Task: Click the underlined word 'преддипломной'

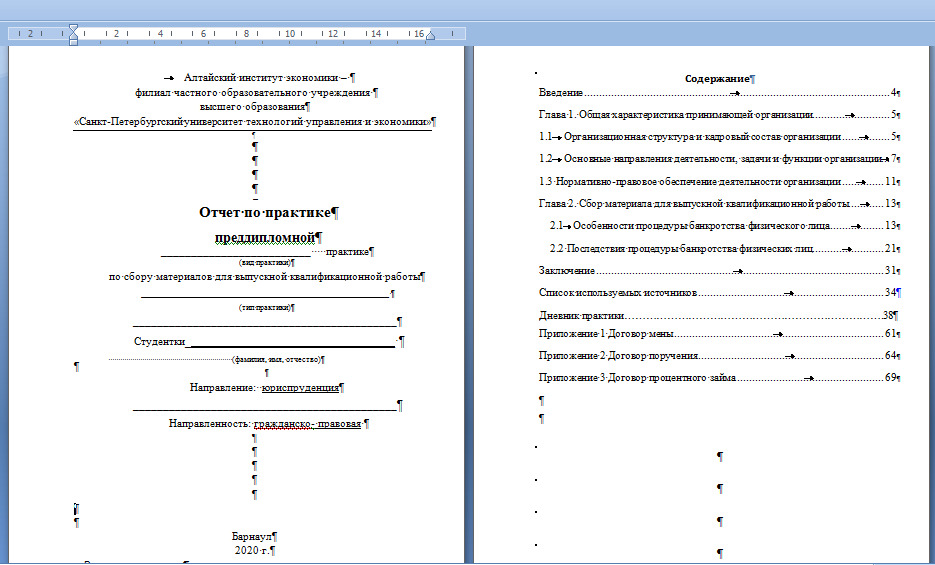Action: point(264,238)
